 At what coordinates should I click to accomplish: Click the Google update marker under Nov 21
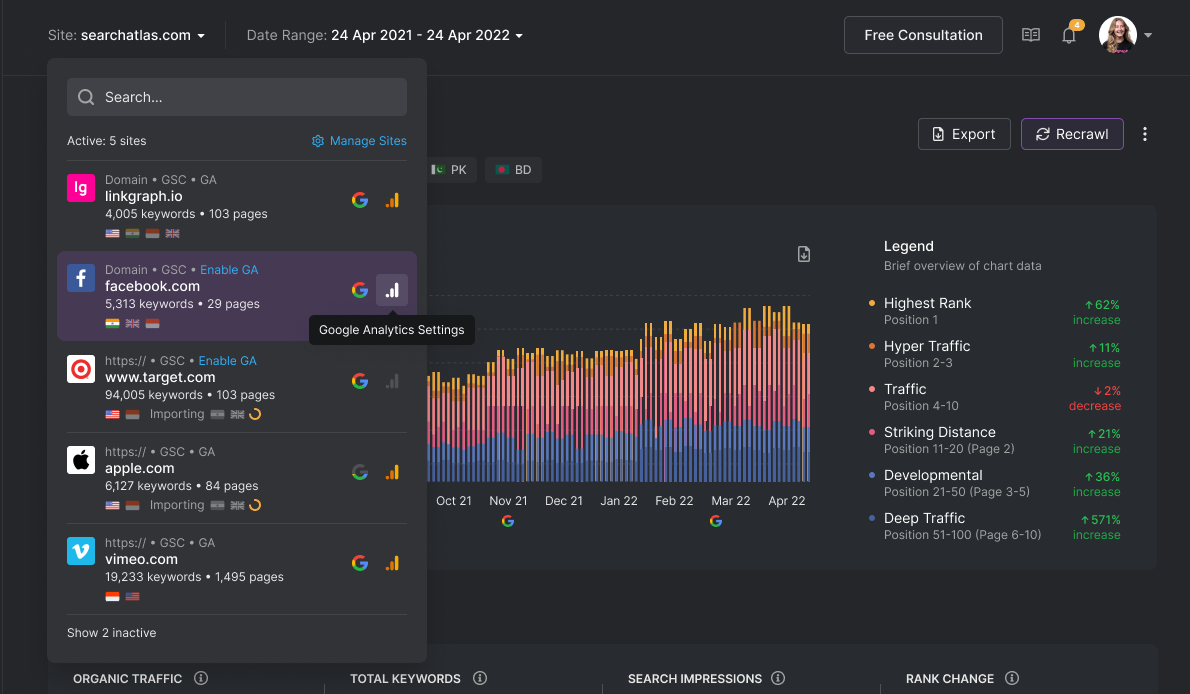508,521
